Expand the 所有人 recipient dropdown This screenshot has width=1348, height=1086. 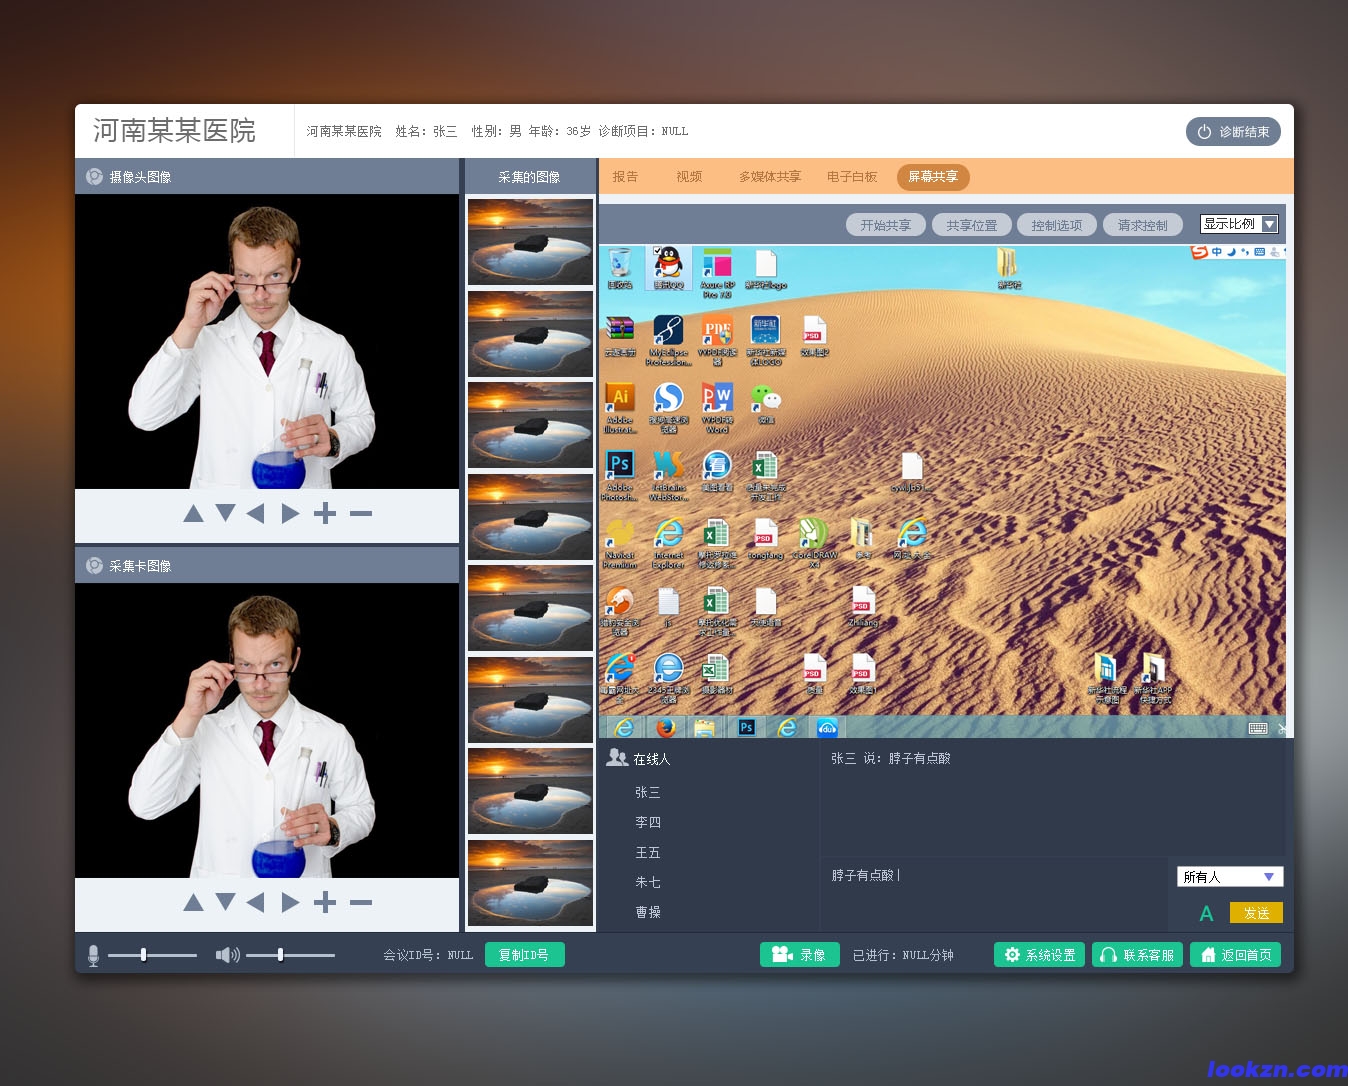pyautogui.click(x=1229, y=877)
